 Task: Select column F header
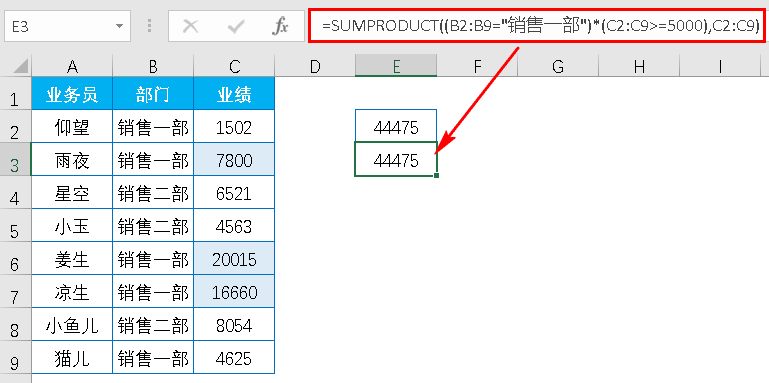coord(477,66)
